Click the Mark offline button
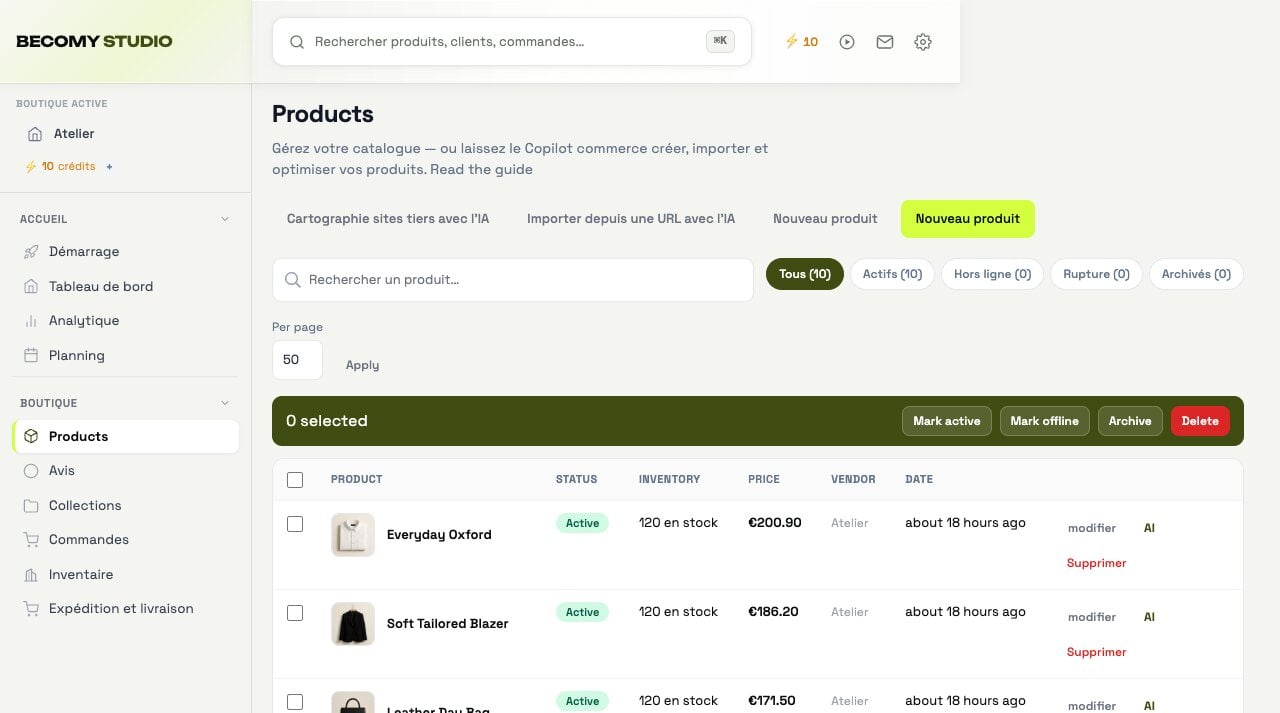1280x713 pixels. tap(1045, 421)
